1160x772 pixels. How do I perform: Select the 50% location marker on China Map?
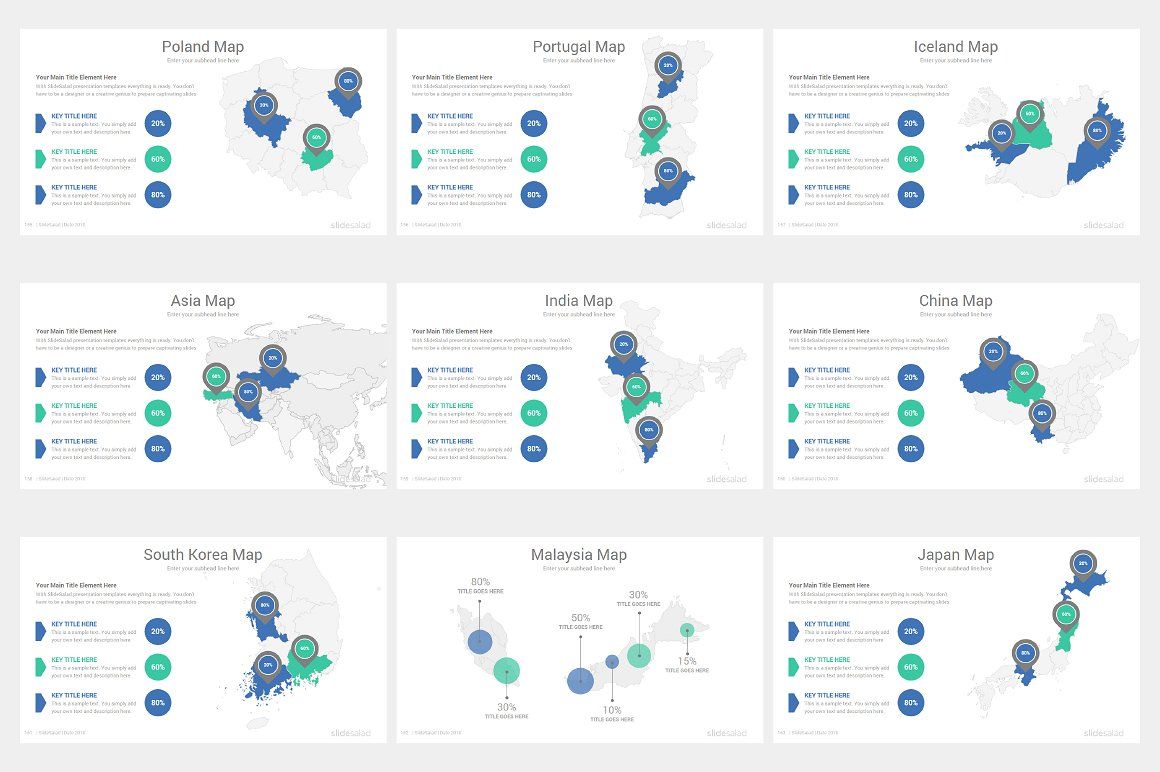coord(1022,374)
